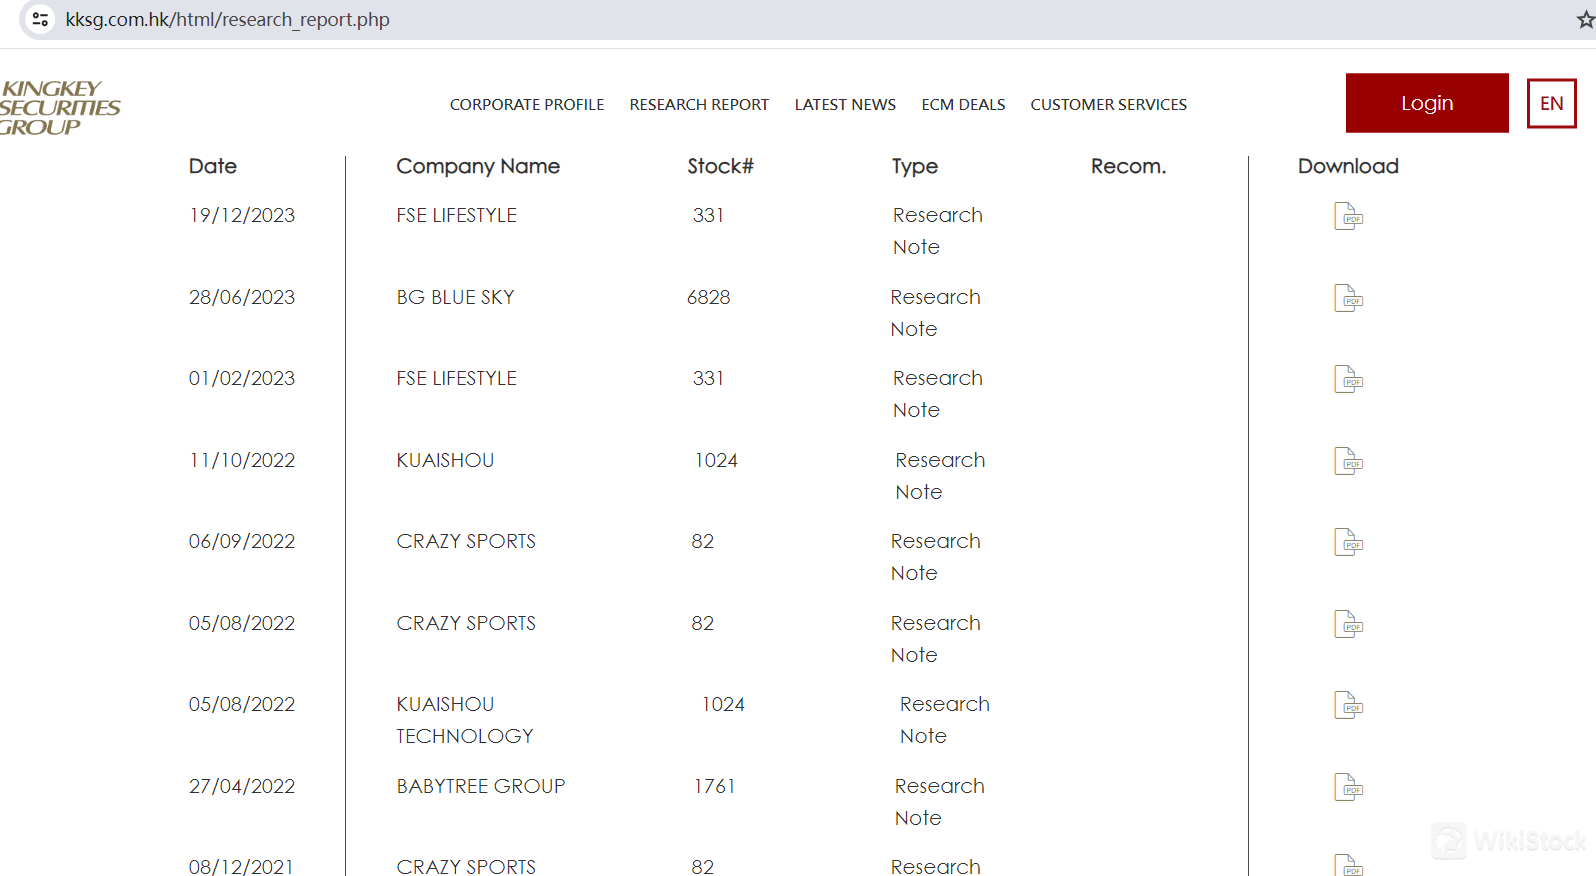Download PDF for CRAZY SPORTS 06/09/2022 report

pos(1348,542)
